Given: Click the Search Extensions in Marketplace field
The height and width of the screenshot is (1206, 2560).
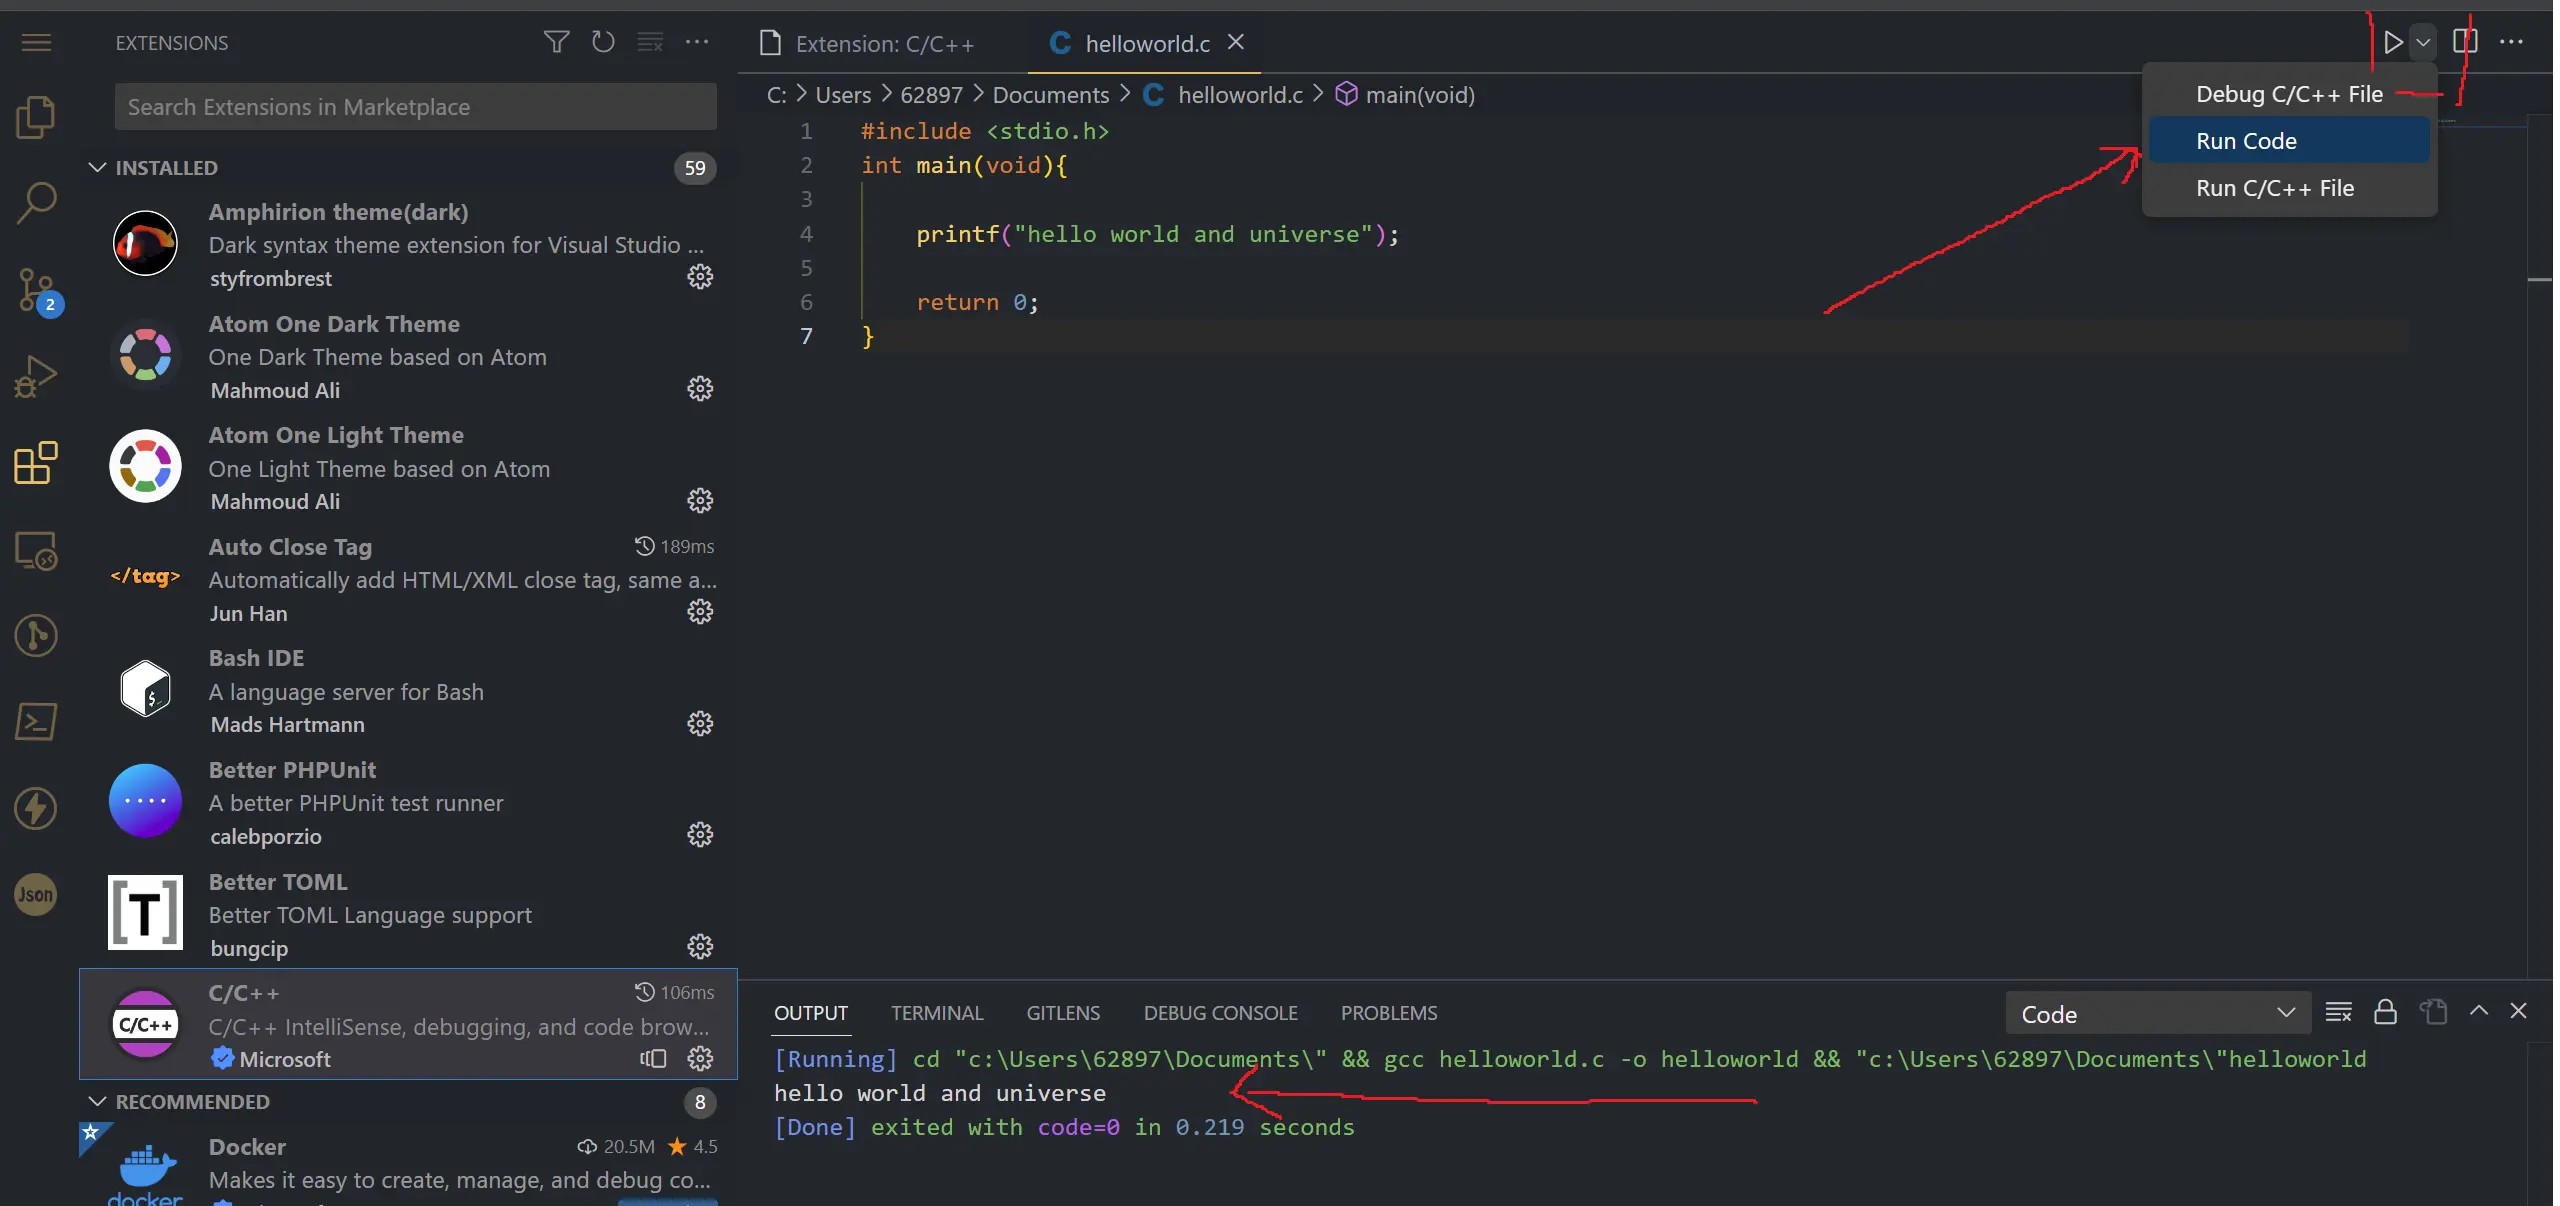Looking at the screenshot, I should coord(416,107).
